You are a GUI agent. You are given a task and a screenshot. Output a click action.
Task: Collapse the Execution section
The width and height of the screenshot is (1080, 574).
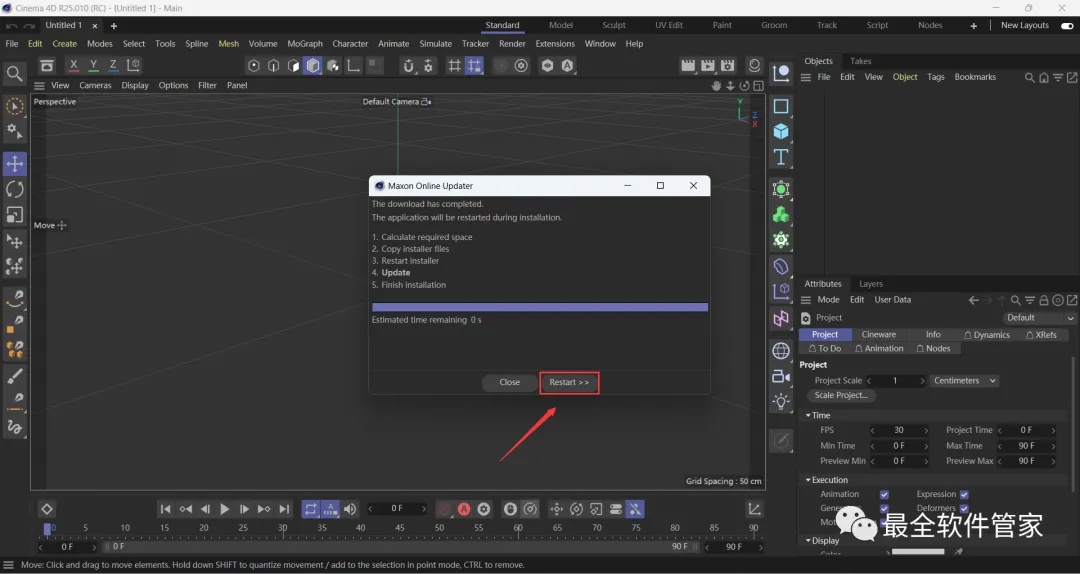click(x=809, y=480)
